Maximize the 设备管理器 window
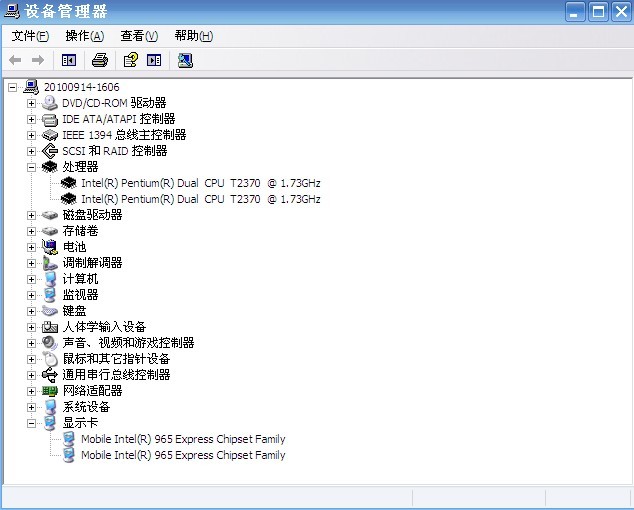This screenshot has width=634, height=510. click(x=598, y=11)
